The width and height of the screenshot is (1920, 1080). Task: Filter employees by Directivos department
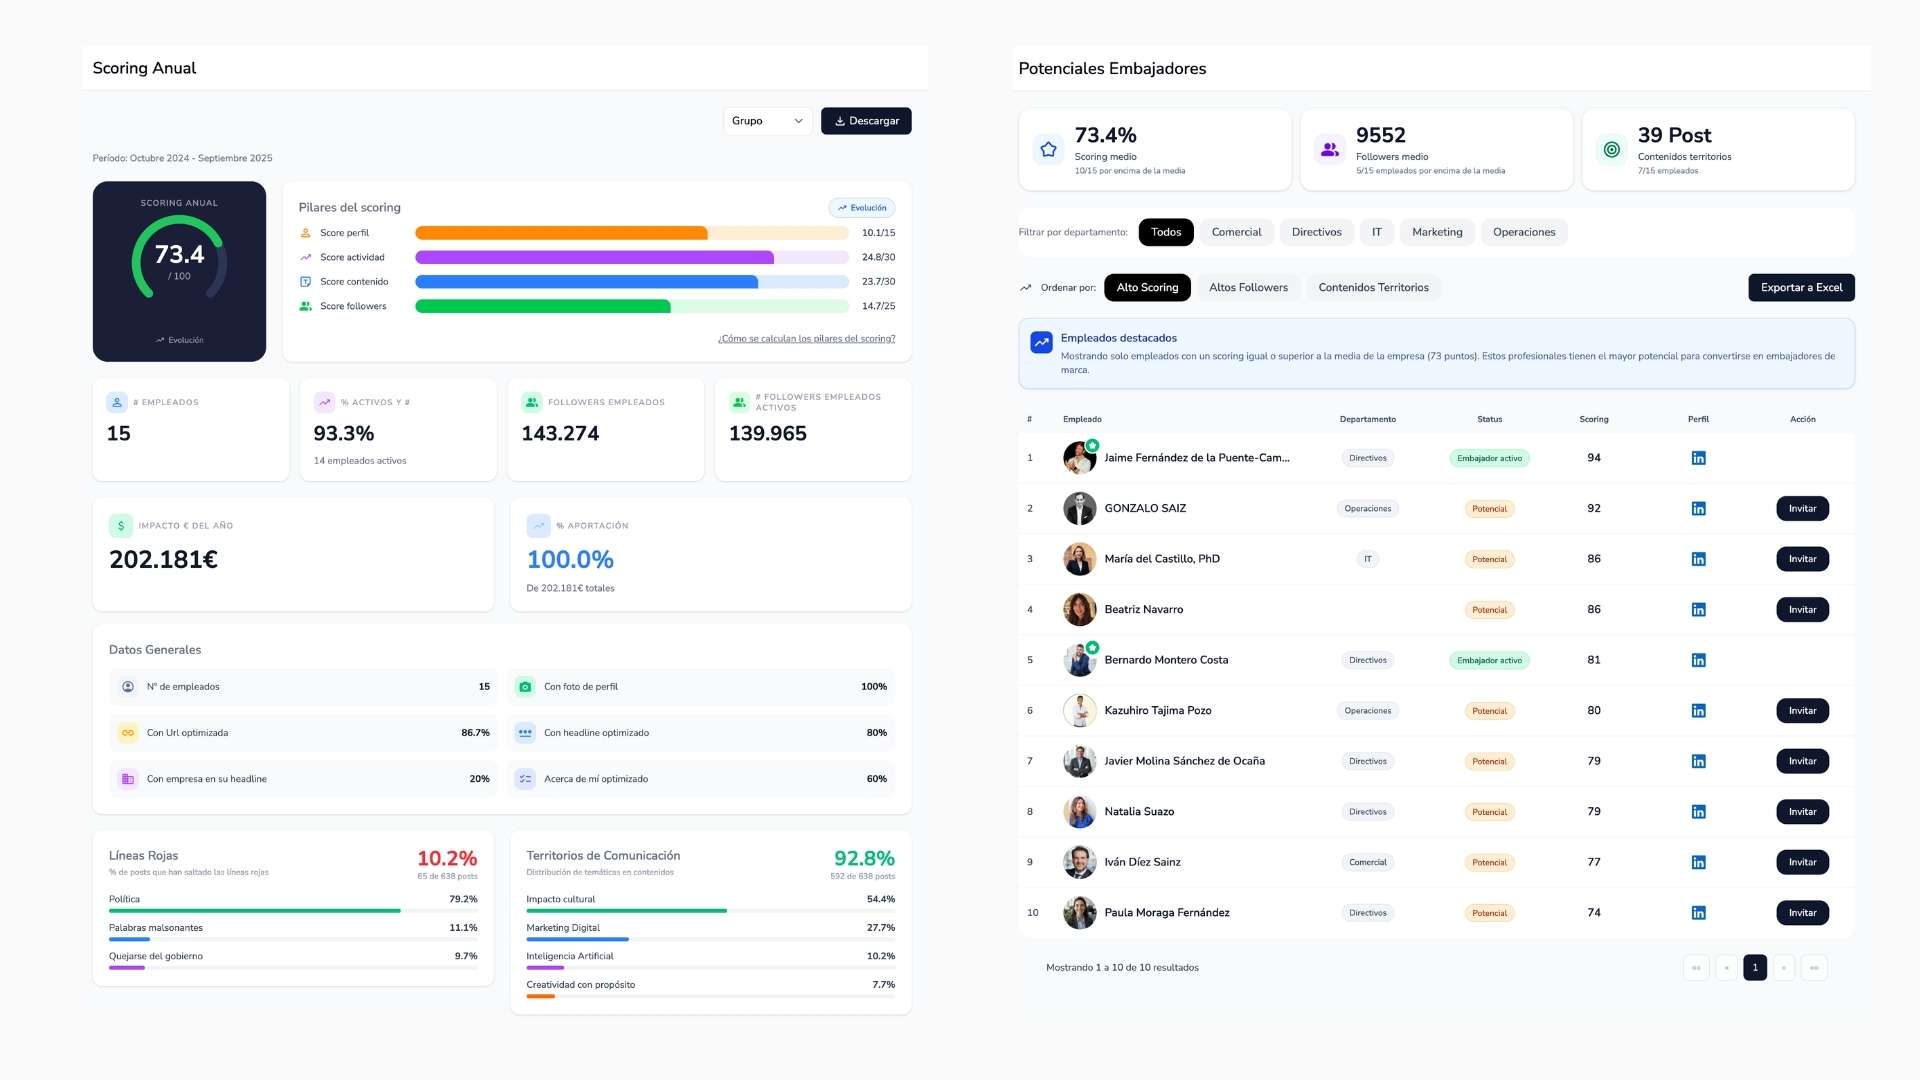pyautogui.click(x=1316, y=232)
